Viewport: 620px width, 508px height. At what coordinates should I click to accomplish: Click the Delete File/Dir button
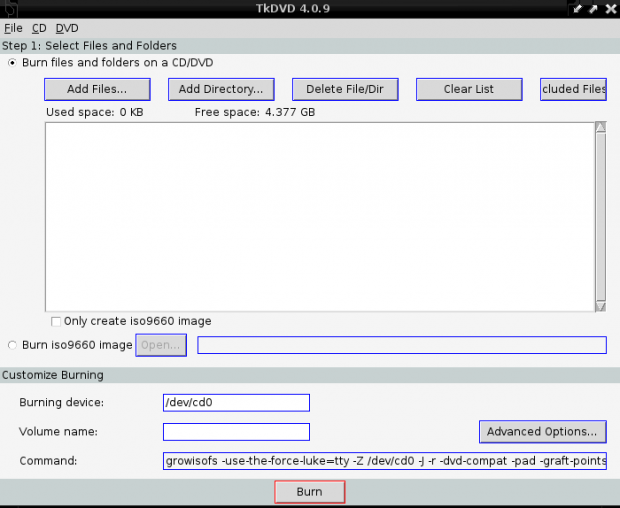(x=345, y=89)
